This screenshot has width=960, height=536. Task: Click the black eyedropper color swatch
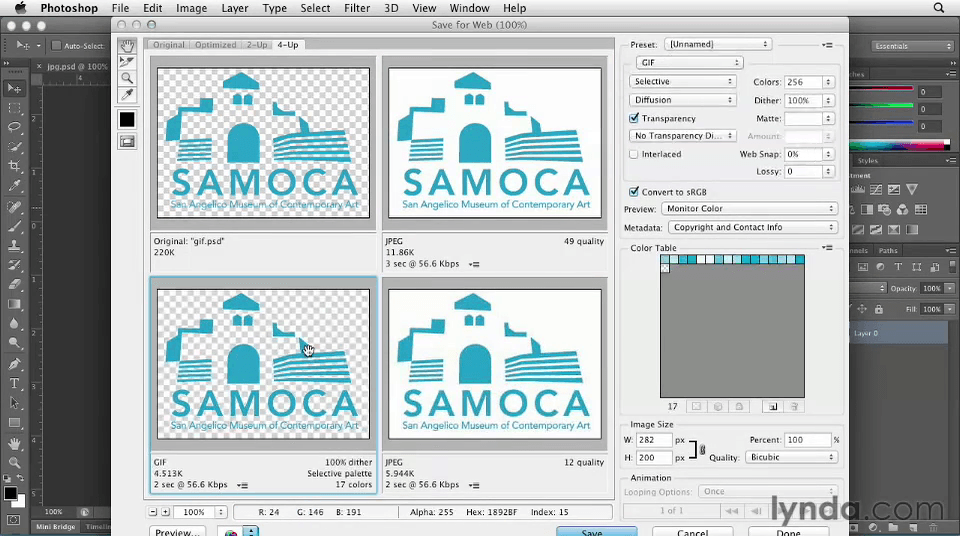click(x=127, y=119)
